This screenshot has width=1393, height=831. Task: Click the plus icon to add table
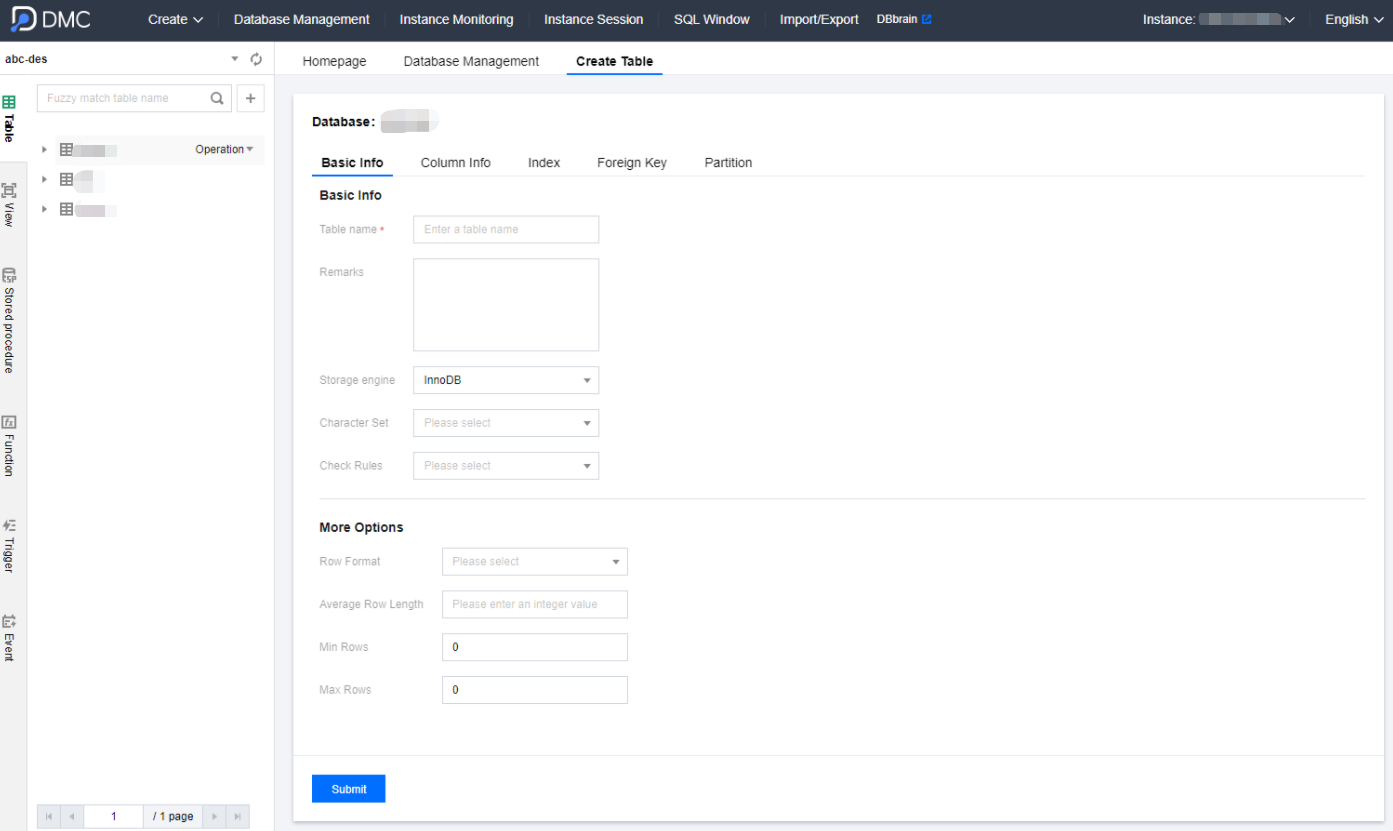tap(250, 98)
